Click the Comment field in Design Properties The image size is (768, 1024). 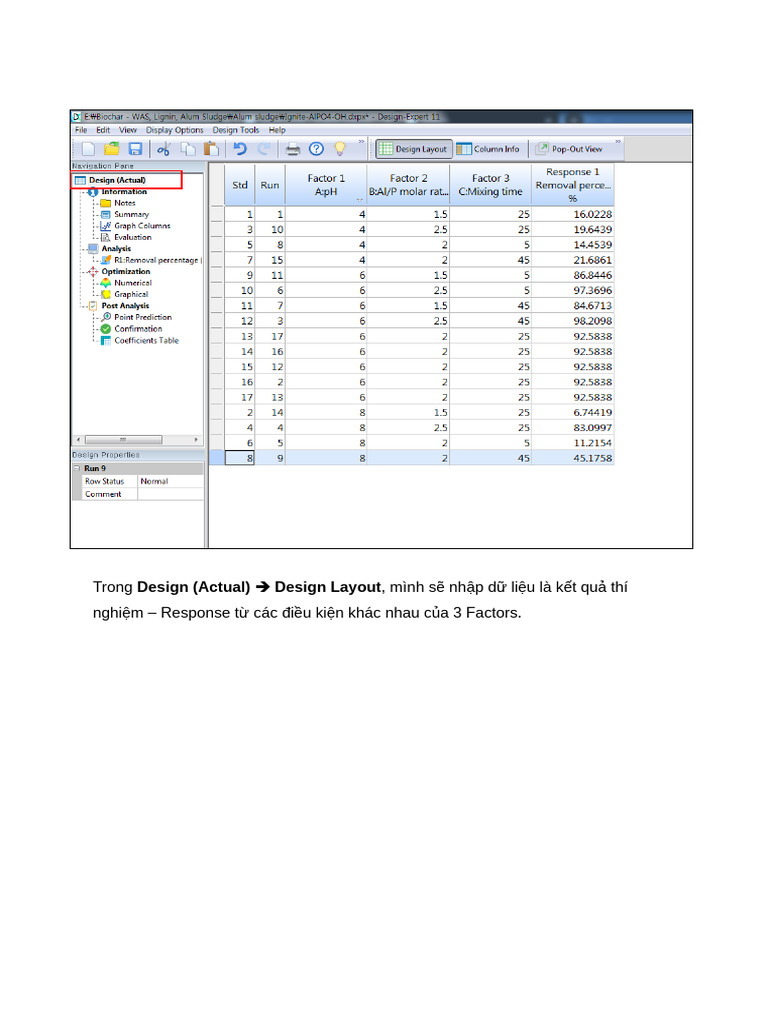[x=170, y=494]
